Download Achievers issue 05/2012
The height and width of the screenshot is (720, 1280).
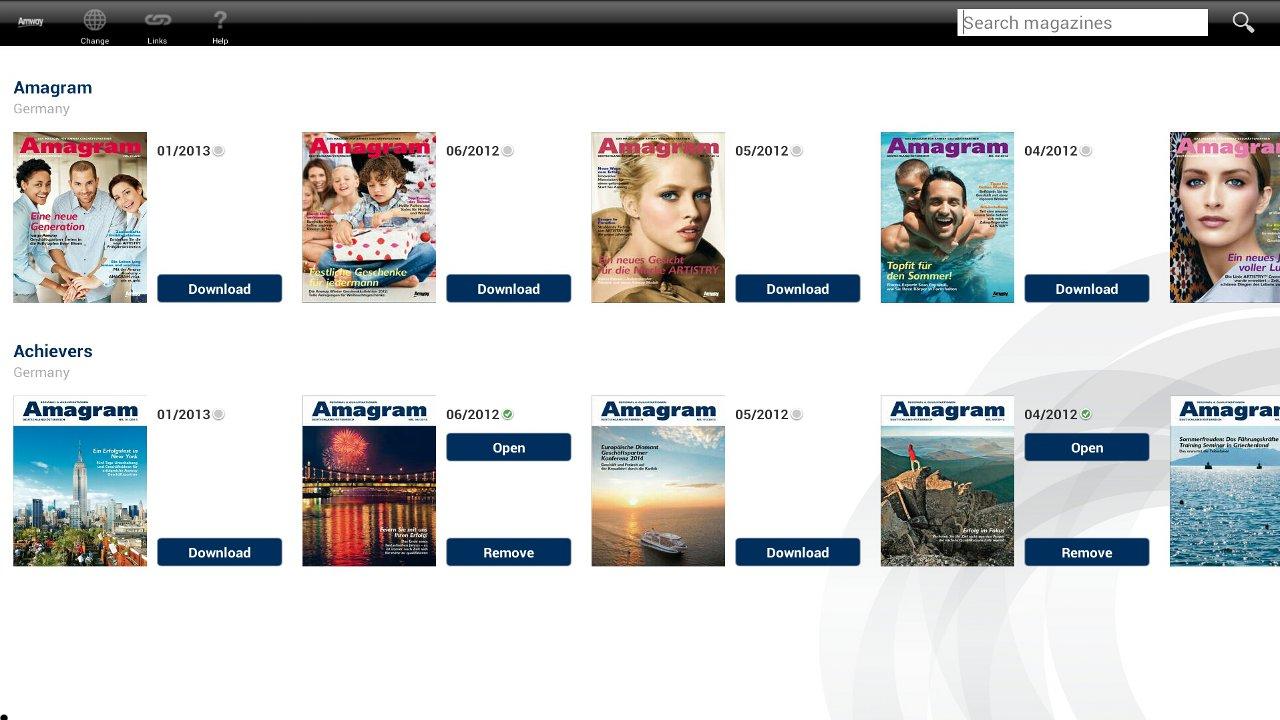click(x=797, y=552)
